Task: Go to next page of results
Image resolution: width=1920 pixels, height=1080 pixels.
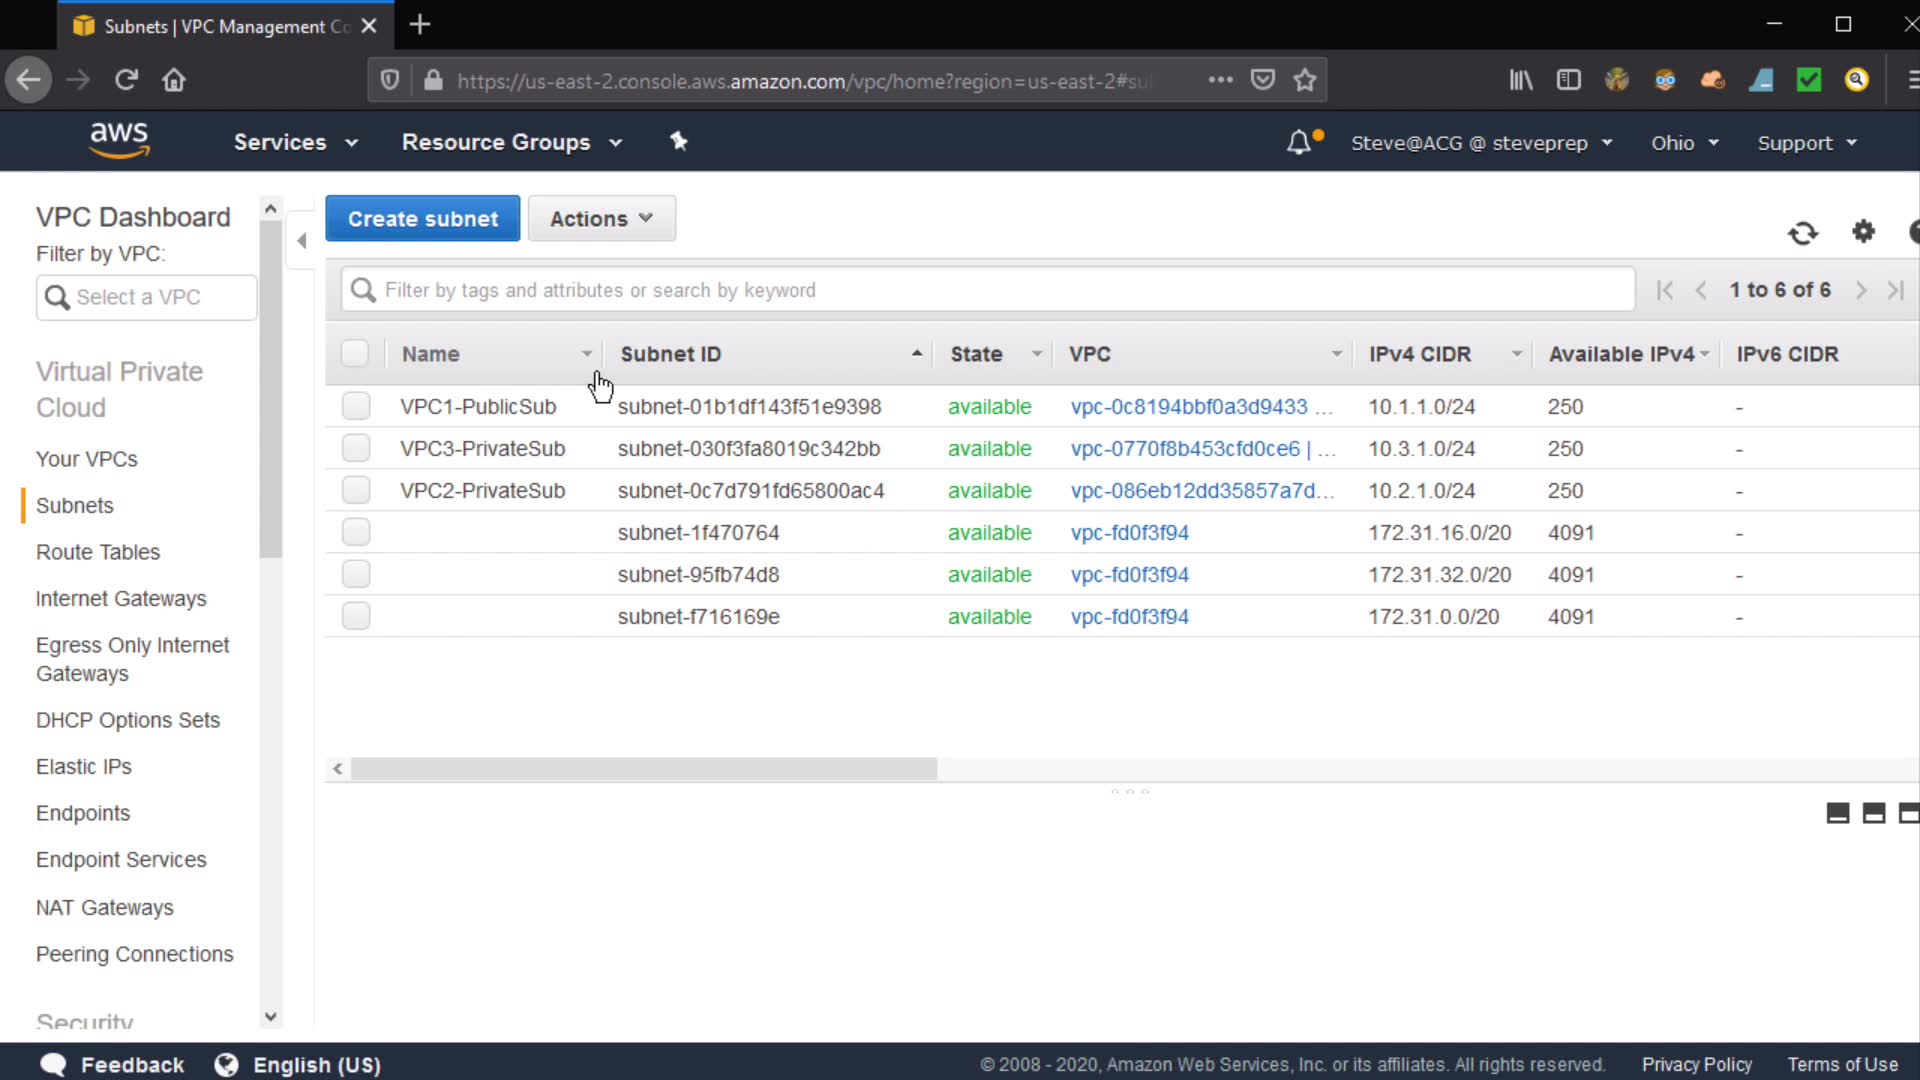Action: 1860,290
